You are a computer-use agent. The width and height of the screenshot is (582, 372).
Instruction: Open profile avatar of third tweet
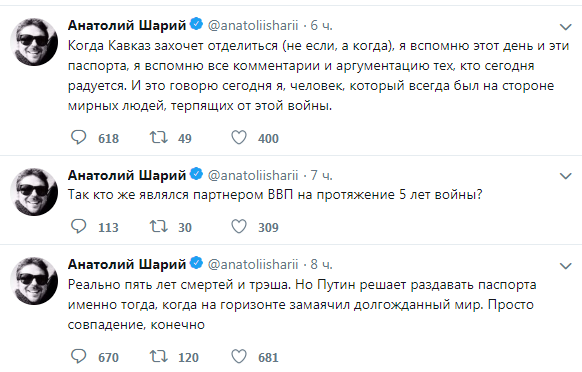[34, 281]
